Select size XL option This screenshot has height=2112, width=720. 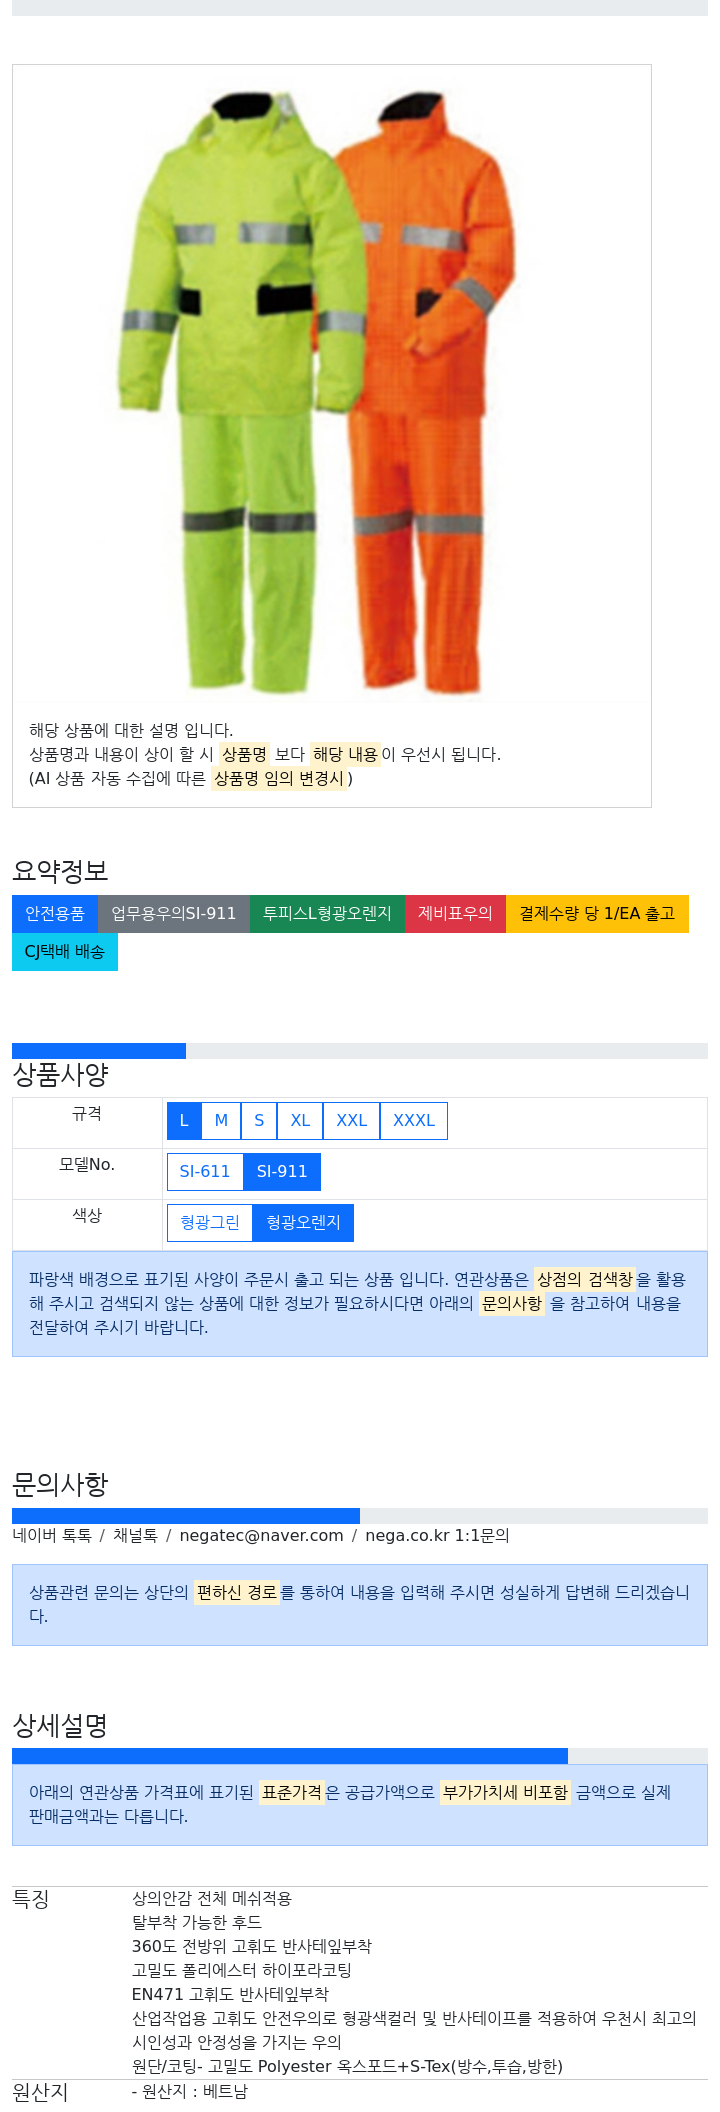[300, 1120]
